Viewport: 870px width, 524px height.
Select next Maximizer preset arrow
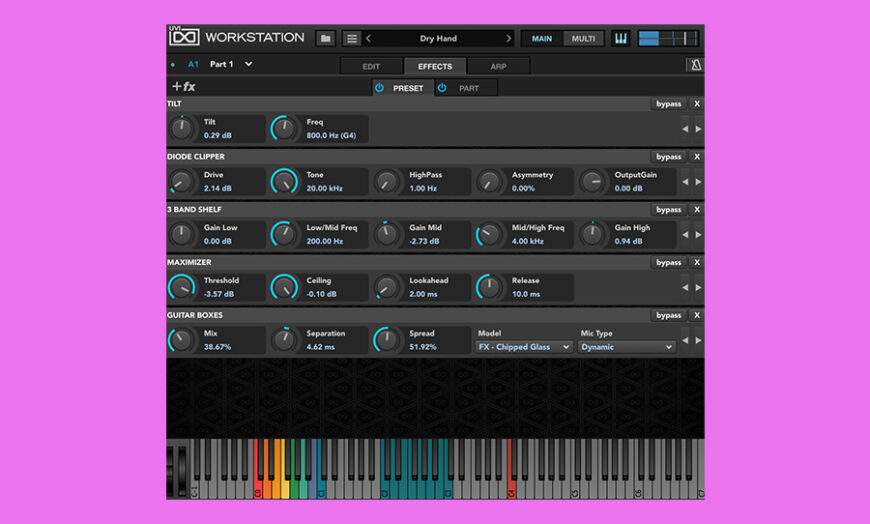coord(698,288)
